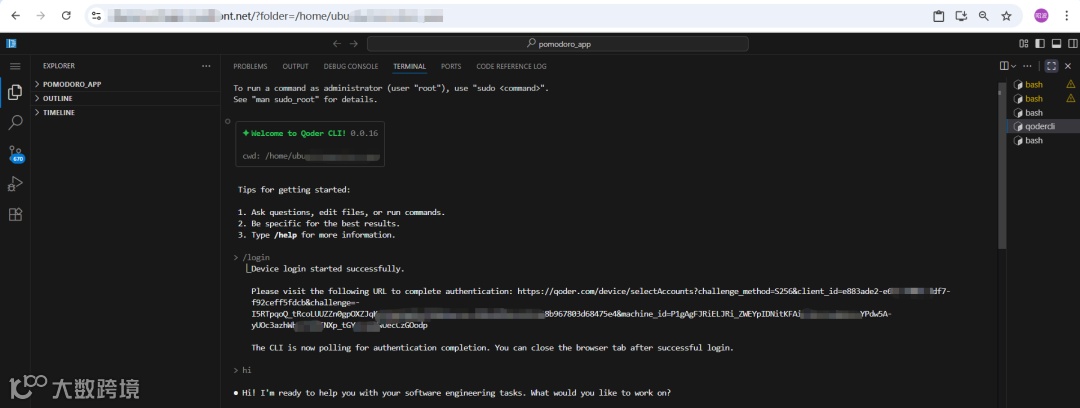Click the pomodoro_app command center search box
Image resolution: width=1080 pixels, height=408 pixels.
pyautogui.click(x=557, y=43)
